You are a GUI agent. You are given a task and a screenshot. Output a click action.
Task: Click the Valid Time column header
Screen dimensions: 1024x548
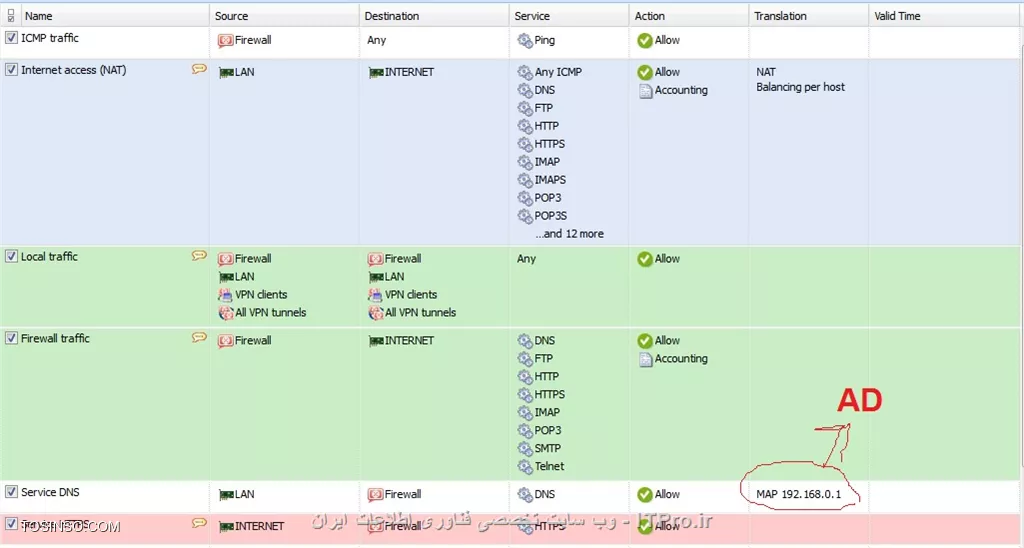click(x=944, y=16)
